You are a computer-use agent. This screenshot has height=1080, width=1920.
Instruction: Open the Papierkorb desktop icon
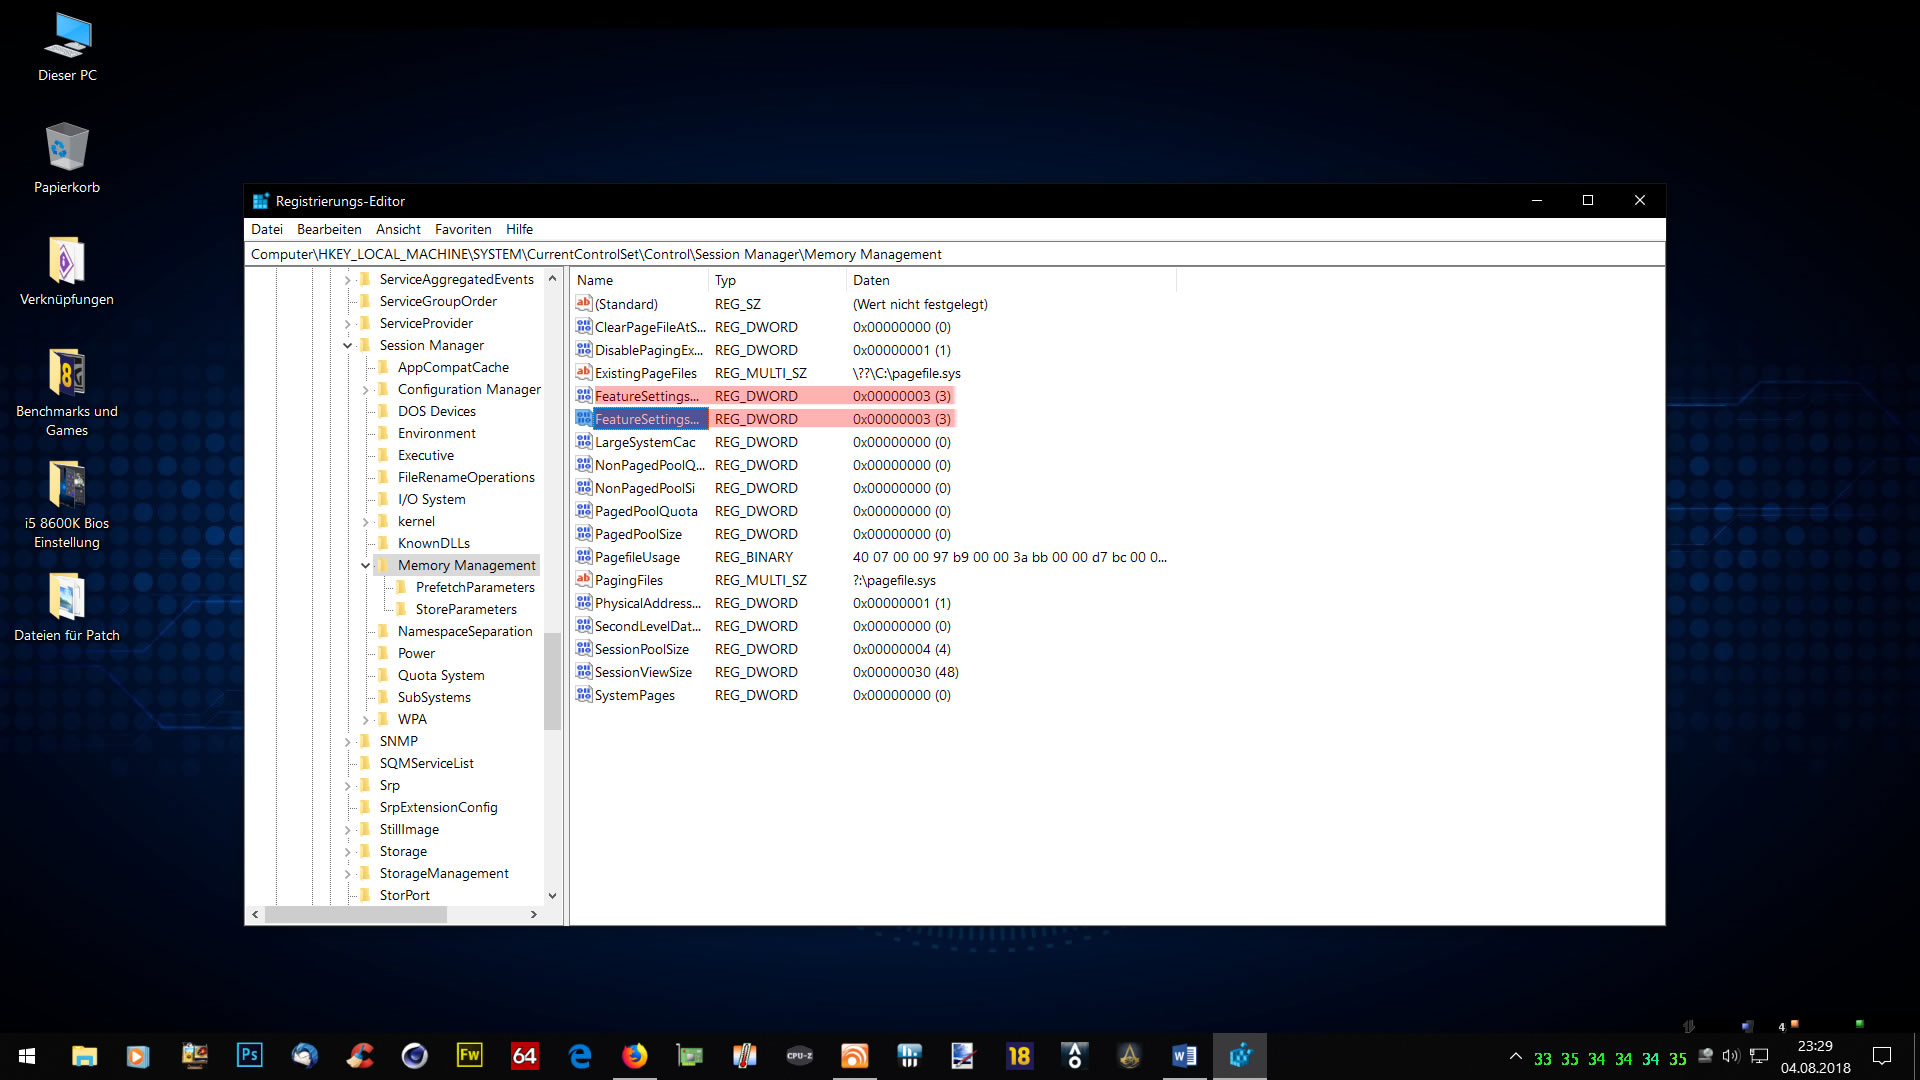tap(67, 148)
